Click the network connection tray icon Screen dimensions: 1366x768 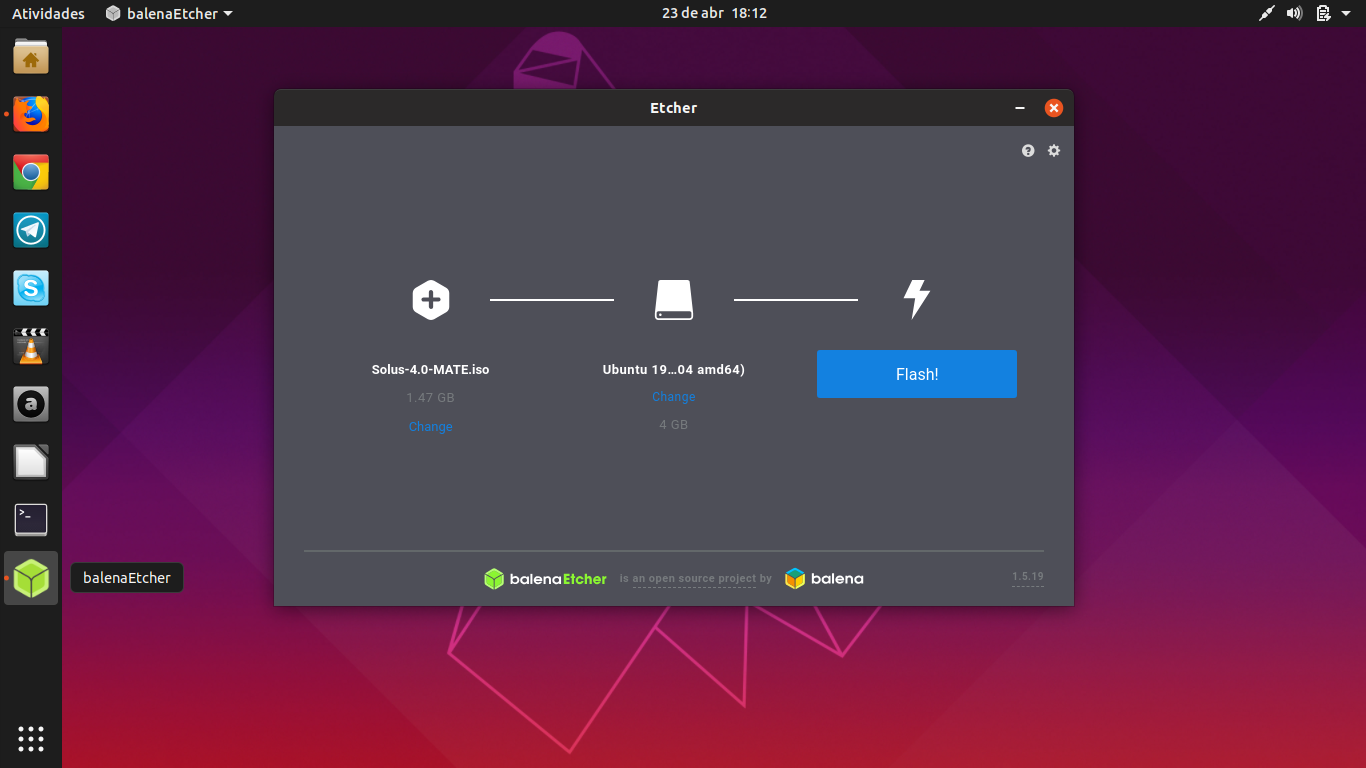[1267, 14]
